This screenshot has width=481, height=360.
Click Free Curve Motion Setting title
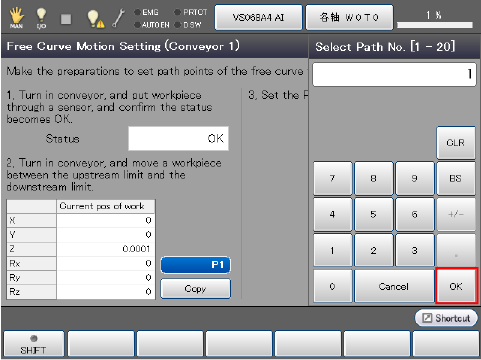tap(123, 46)
